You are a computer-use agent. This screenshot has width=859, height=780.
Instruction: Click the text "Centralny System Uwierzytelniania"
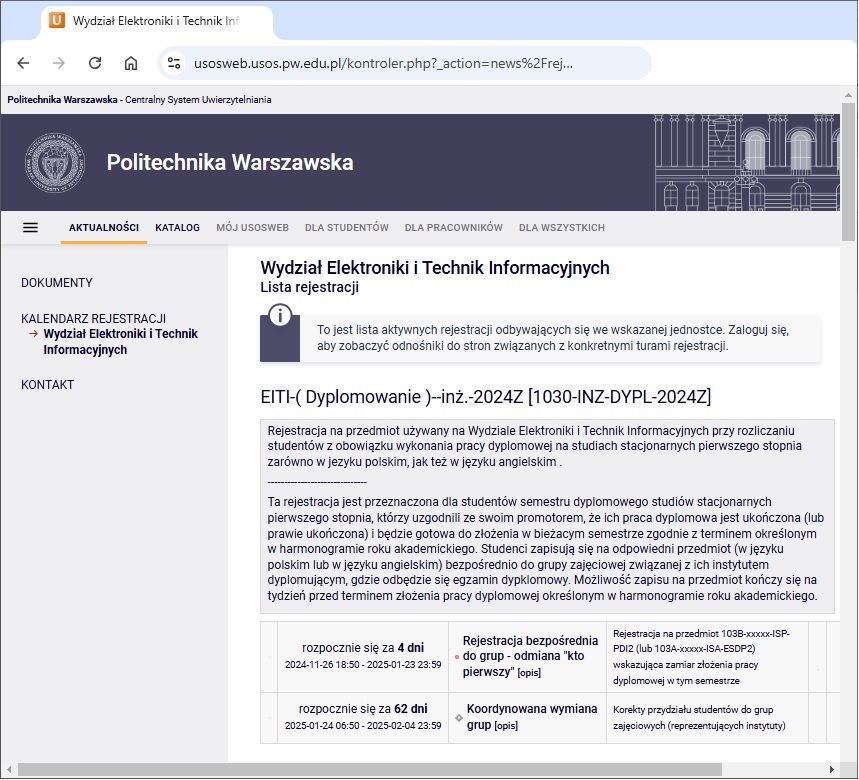[x=198, y=100]
